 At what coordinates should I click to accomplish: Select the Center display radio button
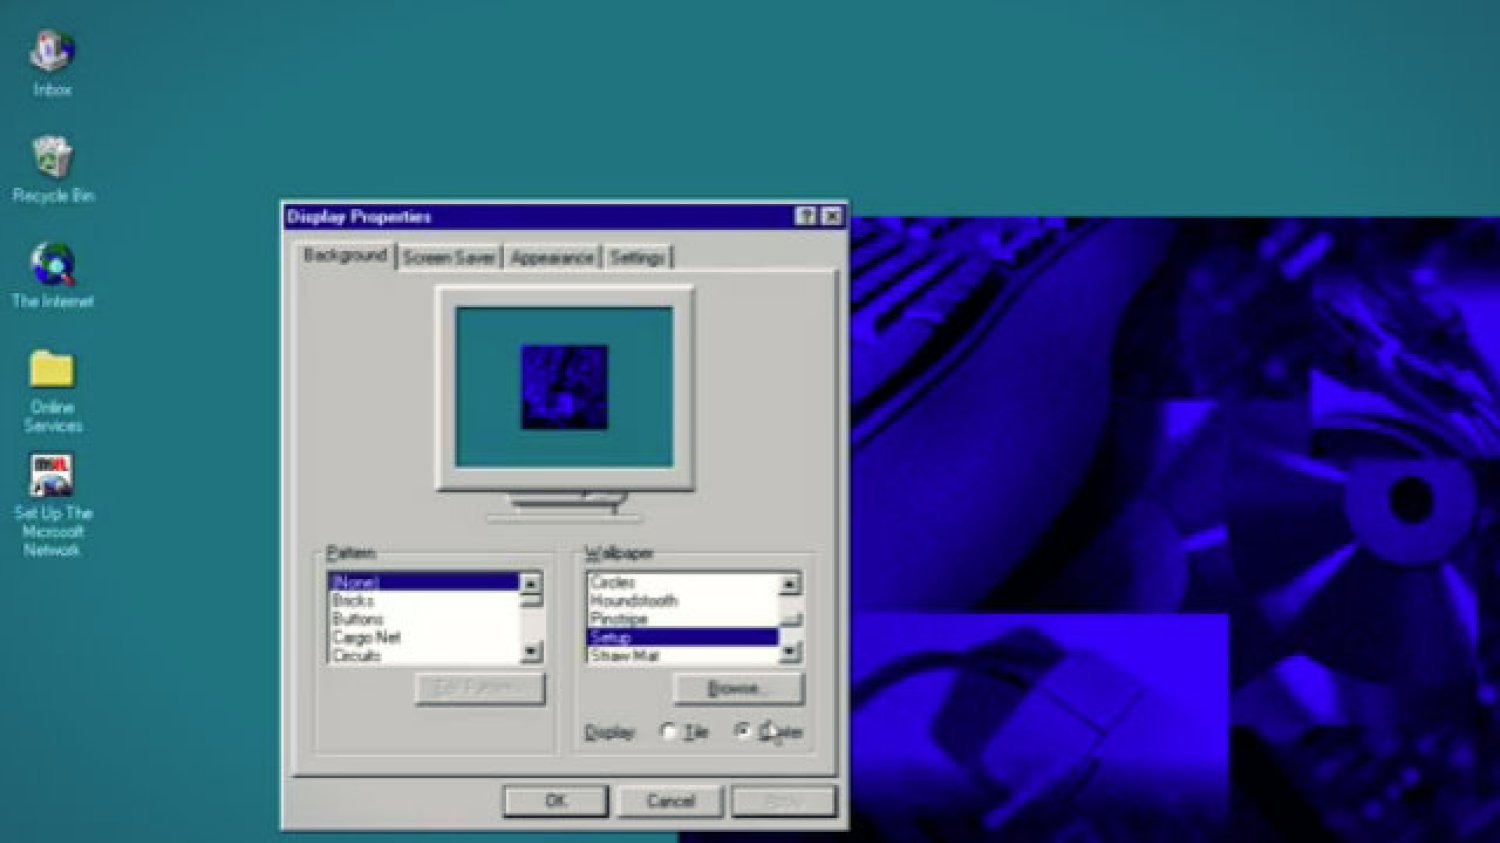(x=742, y=732)
